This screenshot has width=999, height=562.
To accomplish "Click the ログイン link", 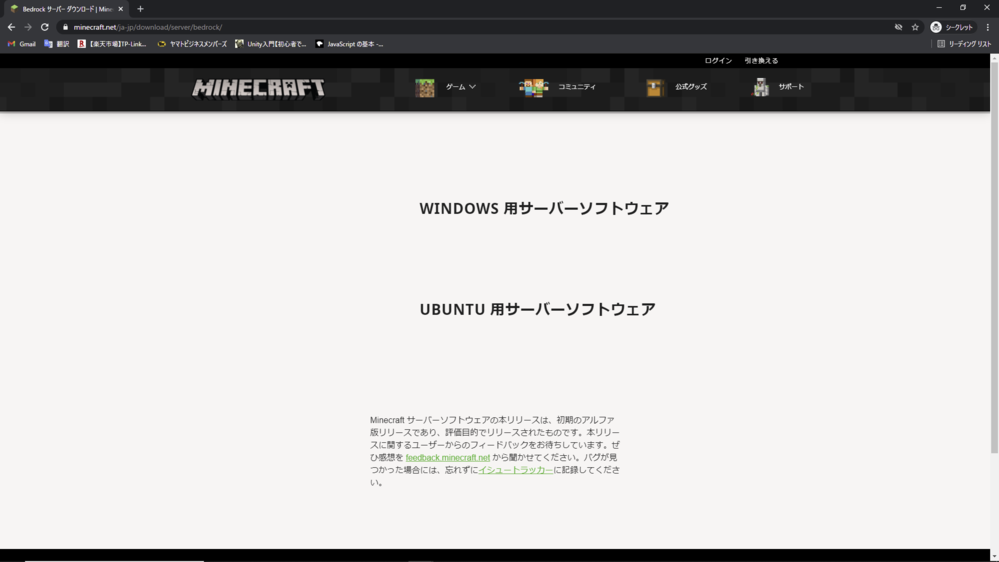I will click(718, 61).
